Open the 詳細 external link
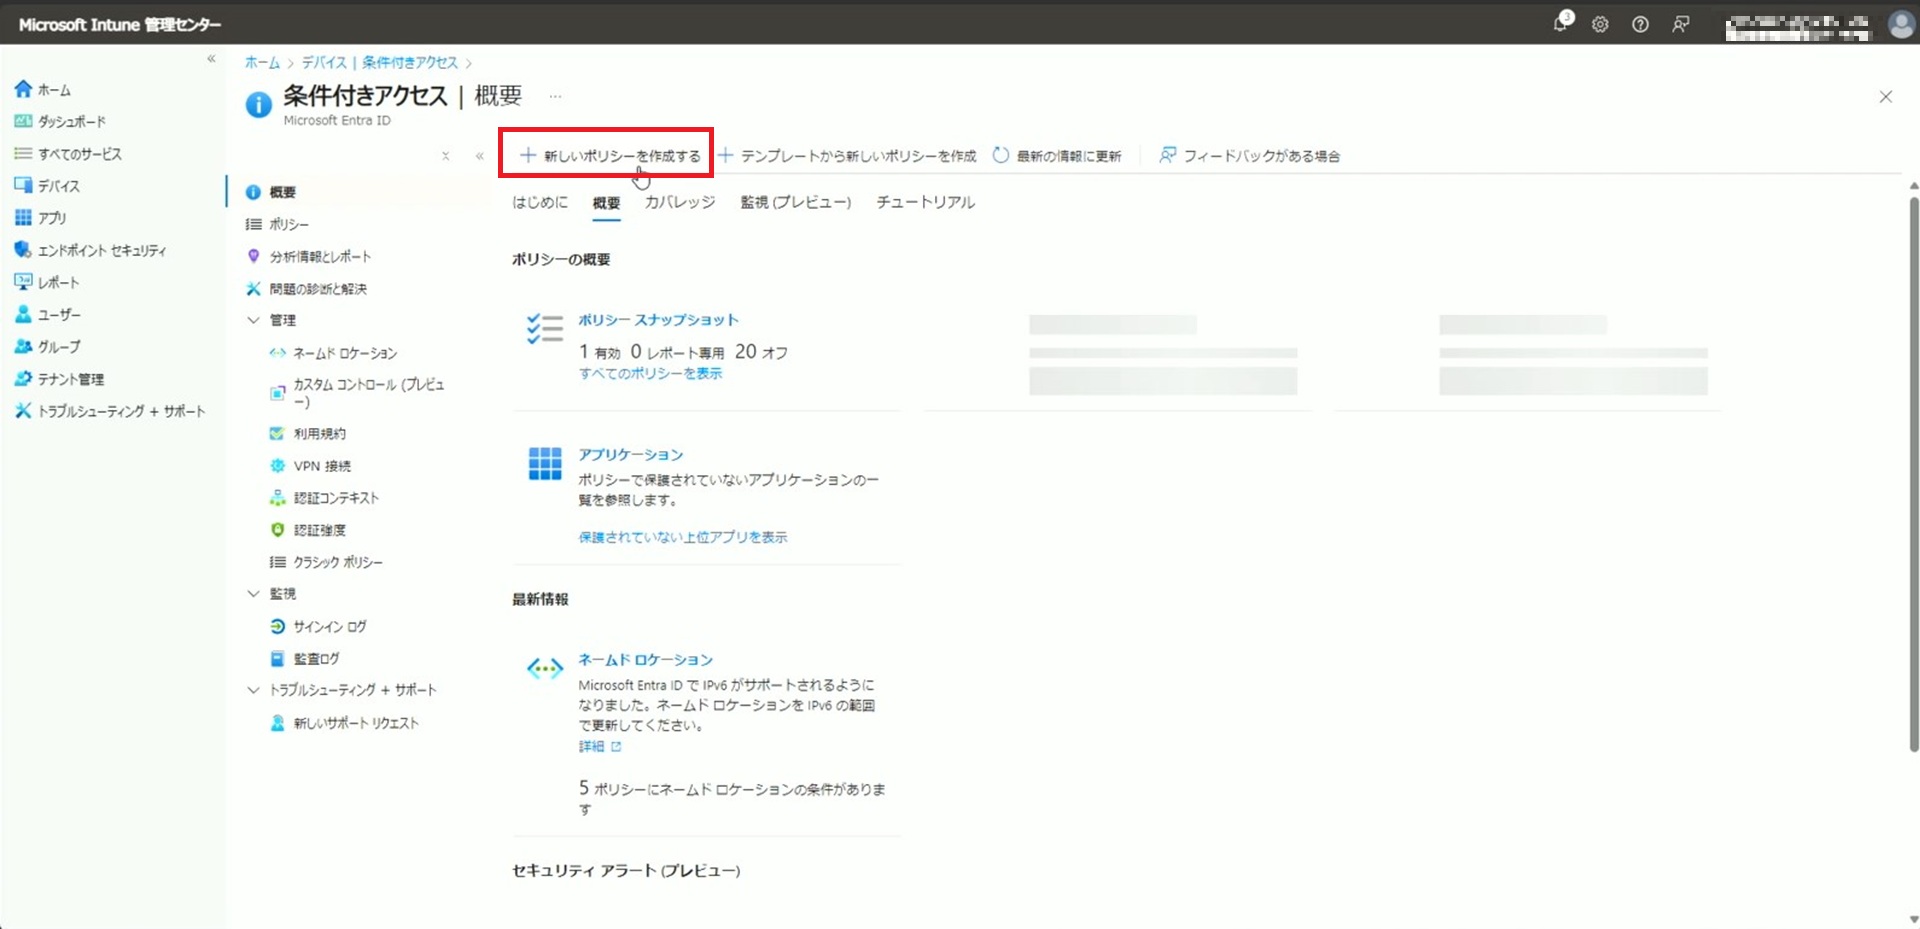The width and height of the screenshot is (1920, 929). tap(600, 747)
